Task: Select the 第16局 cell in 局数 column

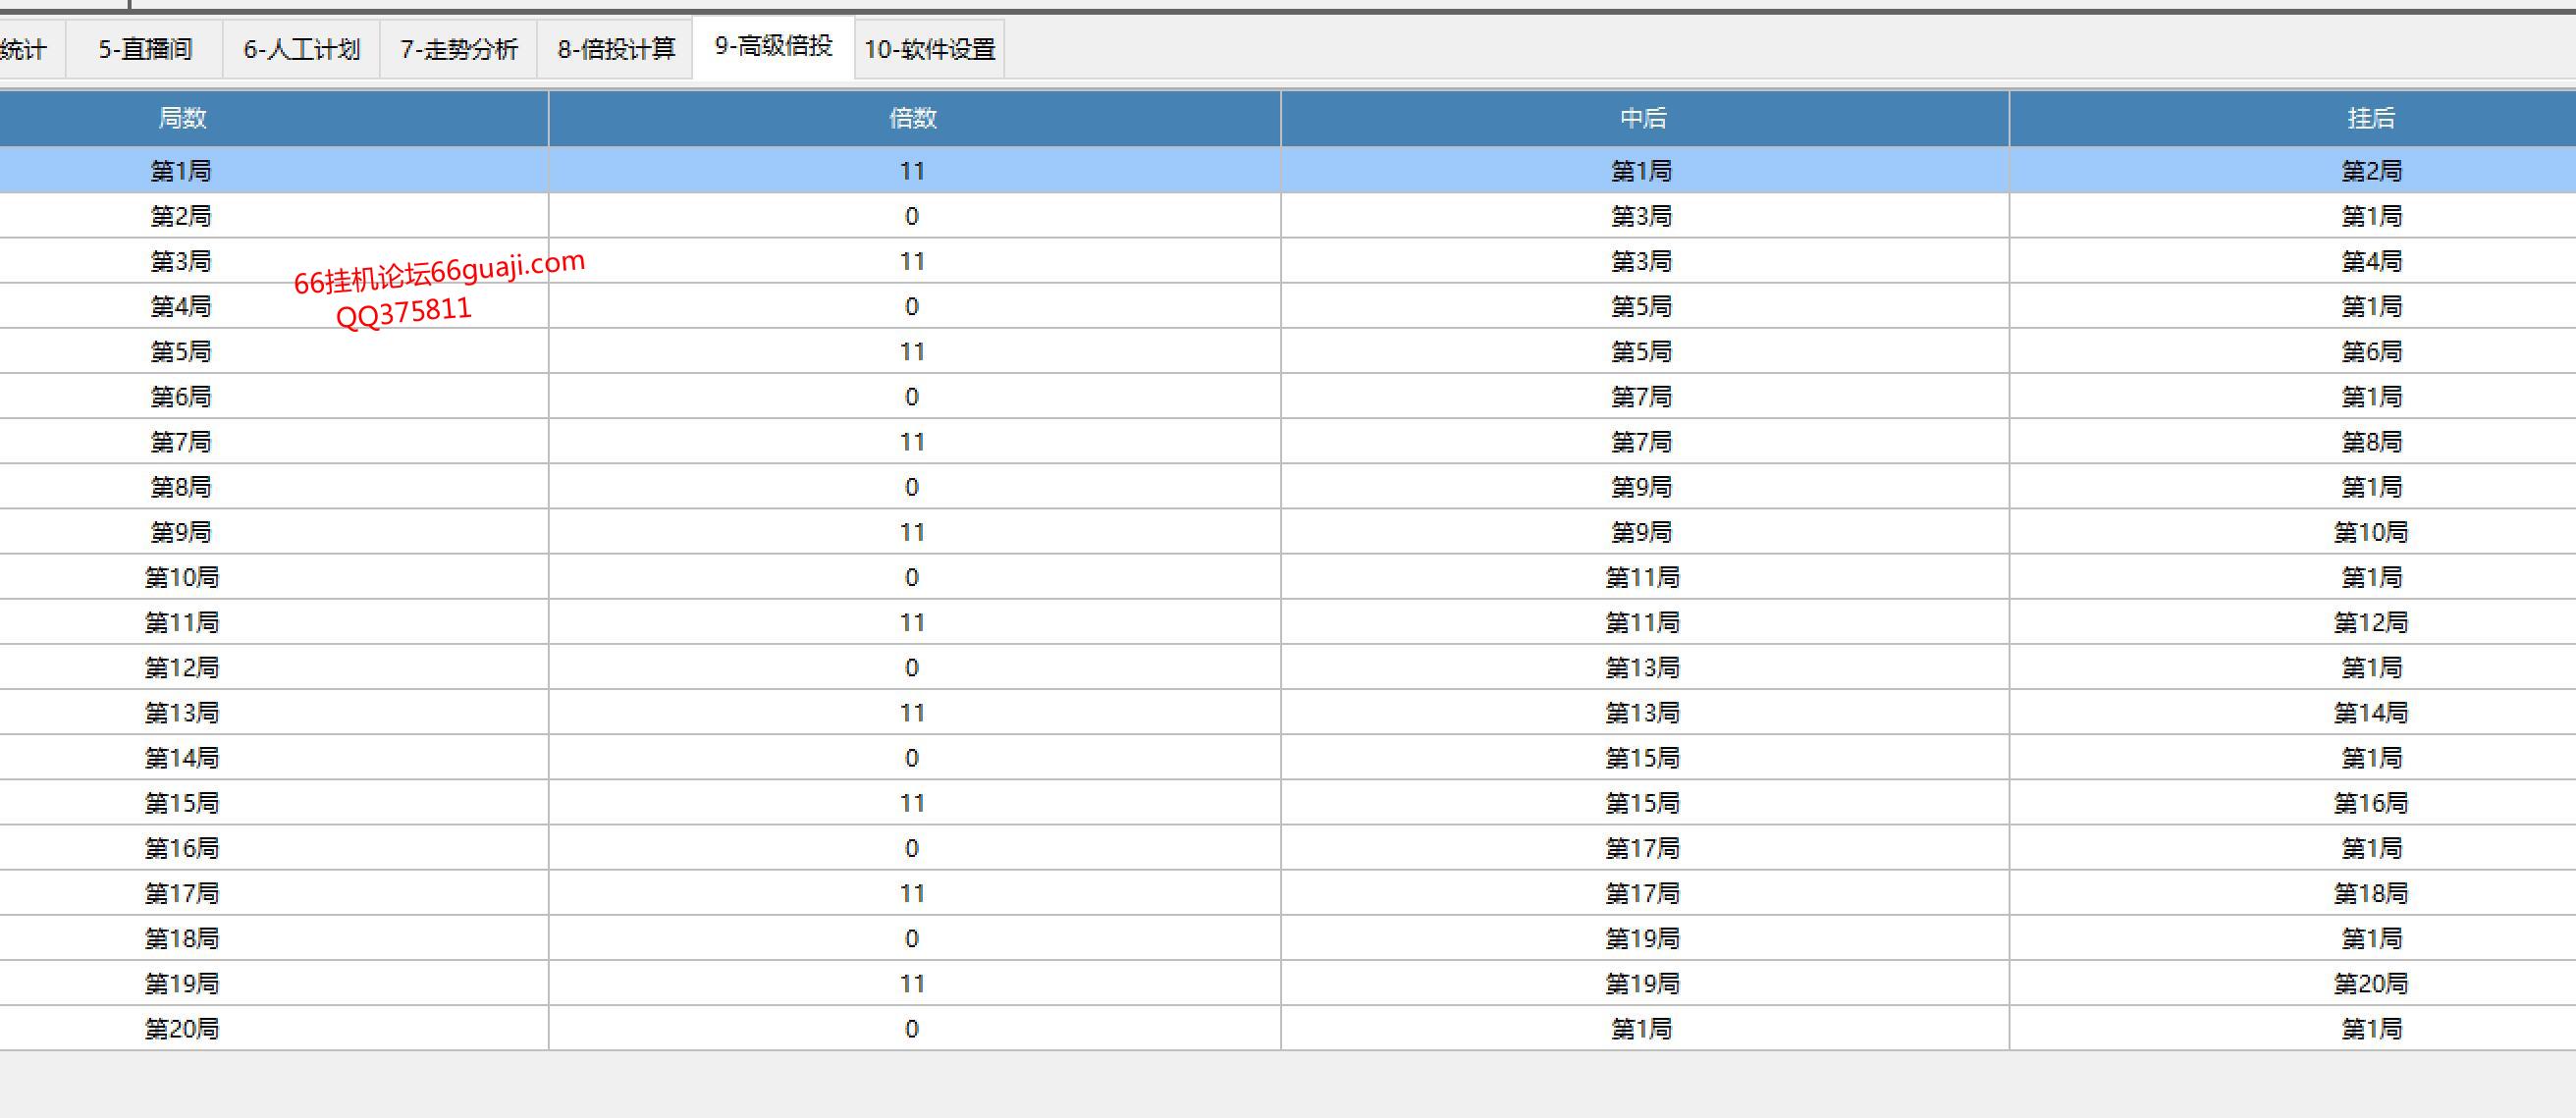Action: click(x=274, y=848)
